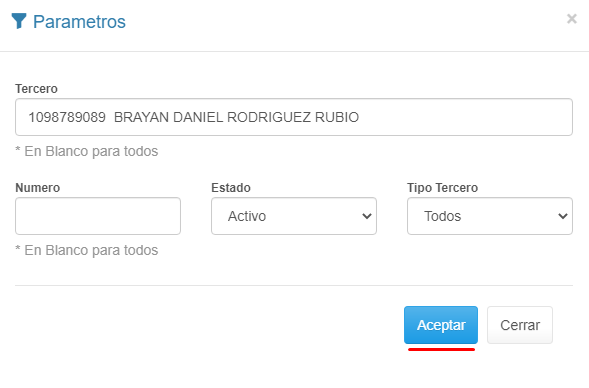
Task: Click the Numero field label
Action: [x=38, y=187]
